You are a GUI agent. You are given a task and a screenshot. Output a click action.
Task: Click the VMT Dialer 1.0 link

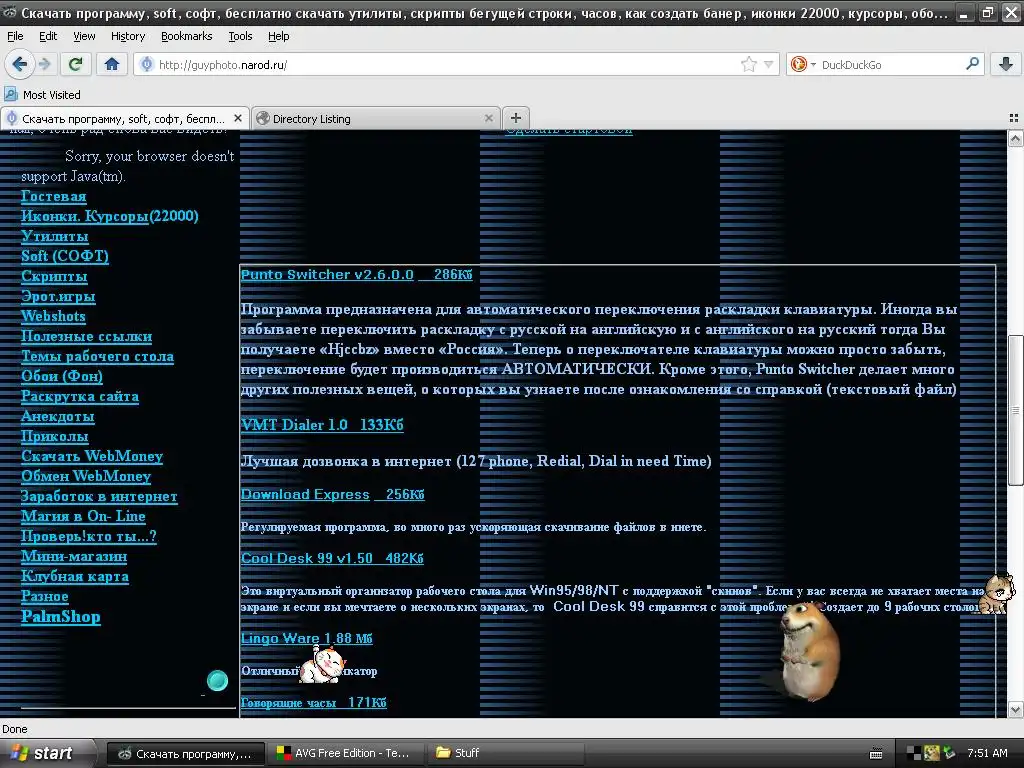tap(322, 424)
